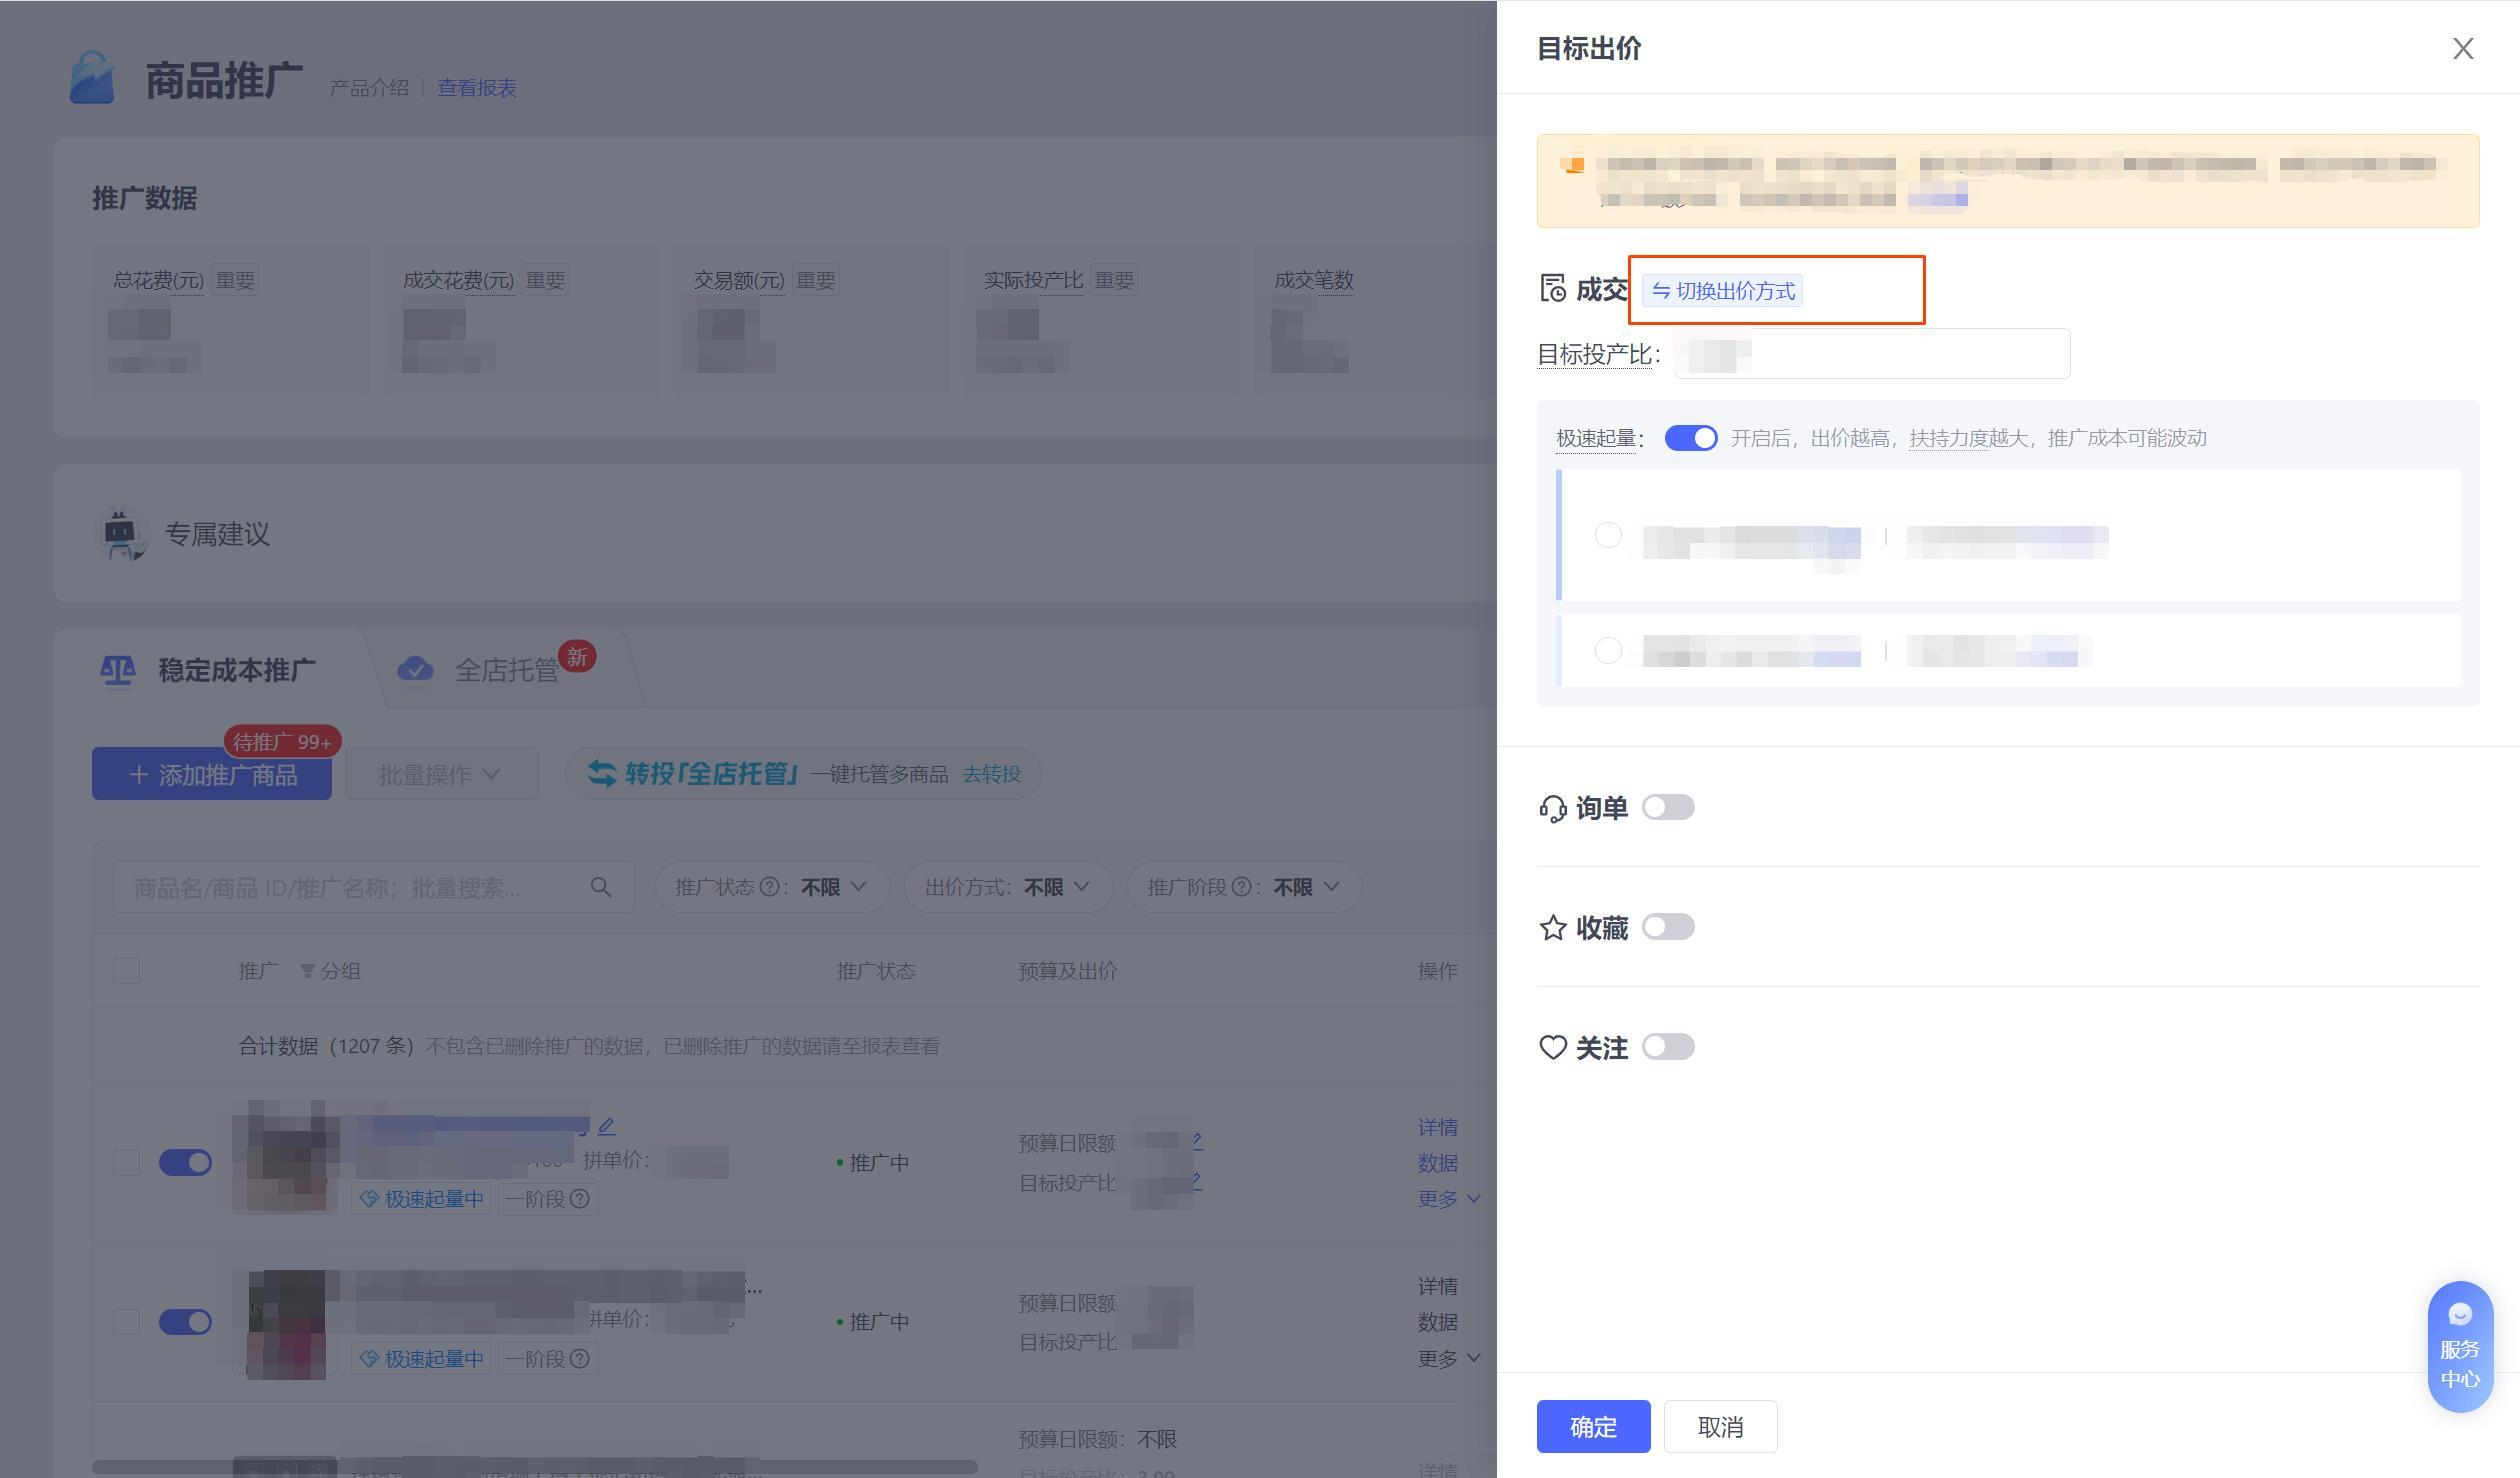Open first row 详情 link
Screen dimensions: 2520x1478
pos(1437,1127)
